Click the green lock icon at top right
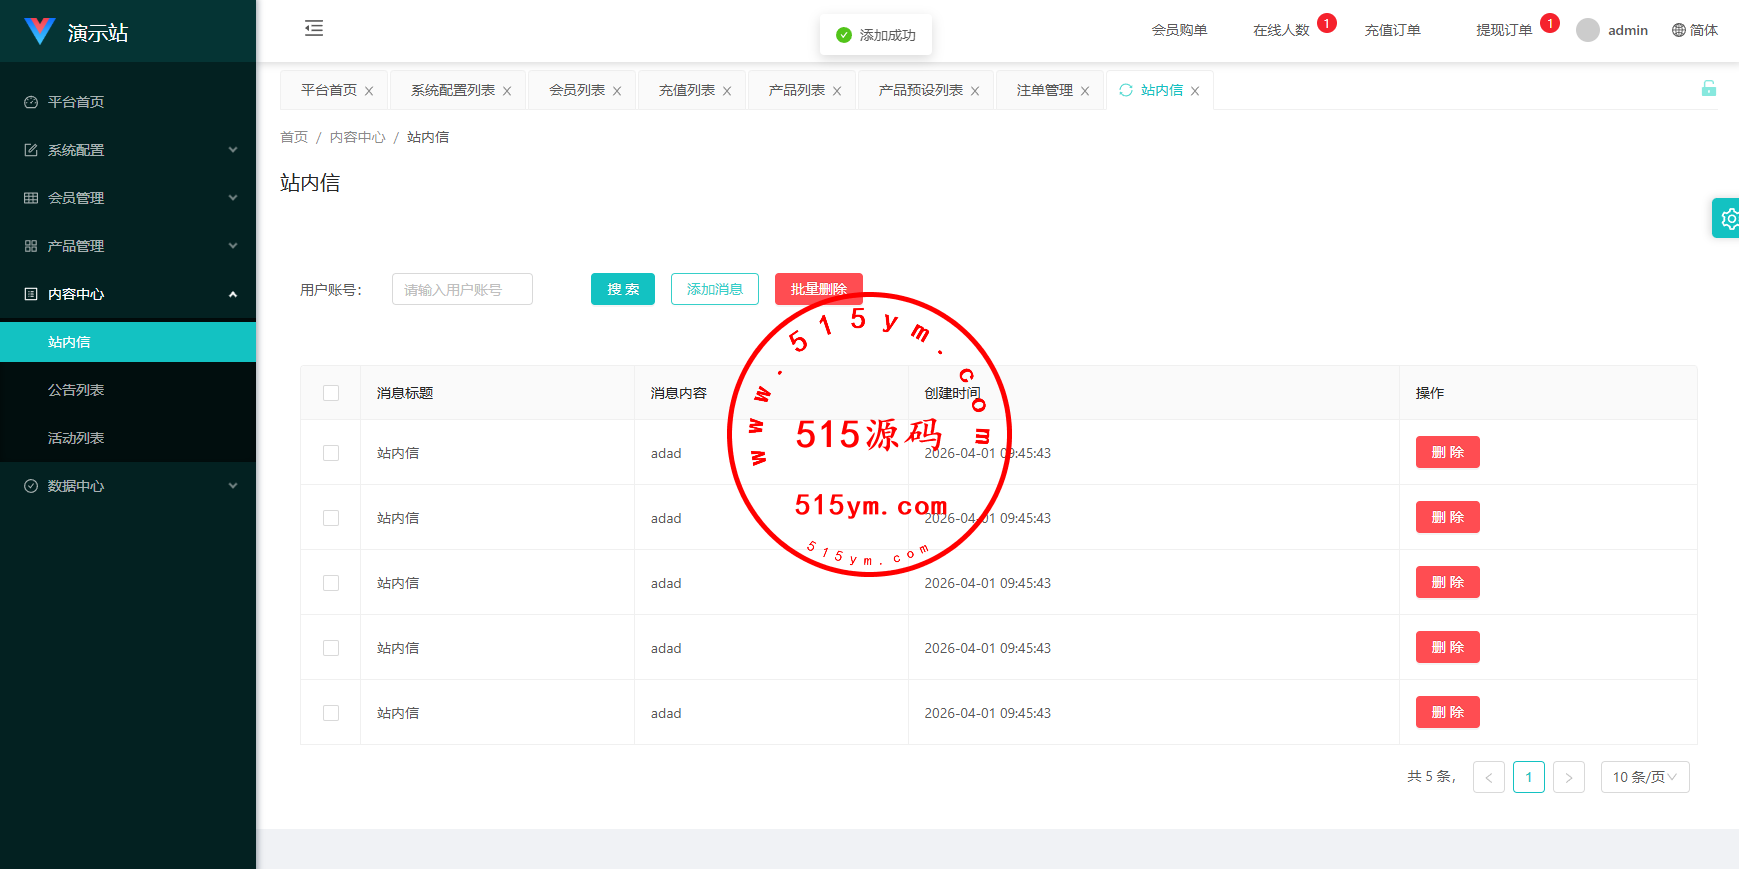 [1708, 89]
